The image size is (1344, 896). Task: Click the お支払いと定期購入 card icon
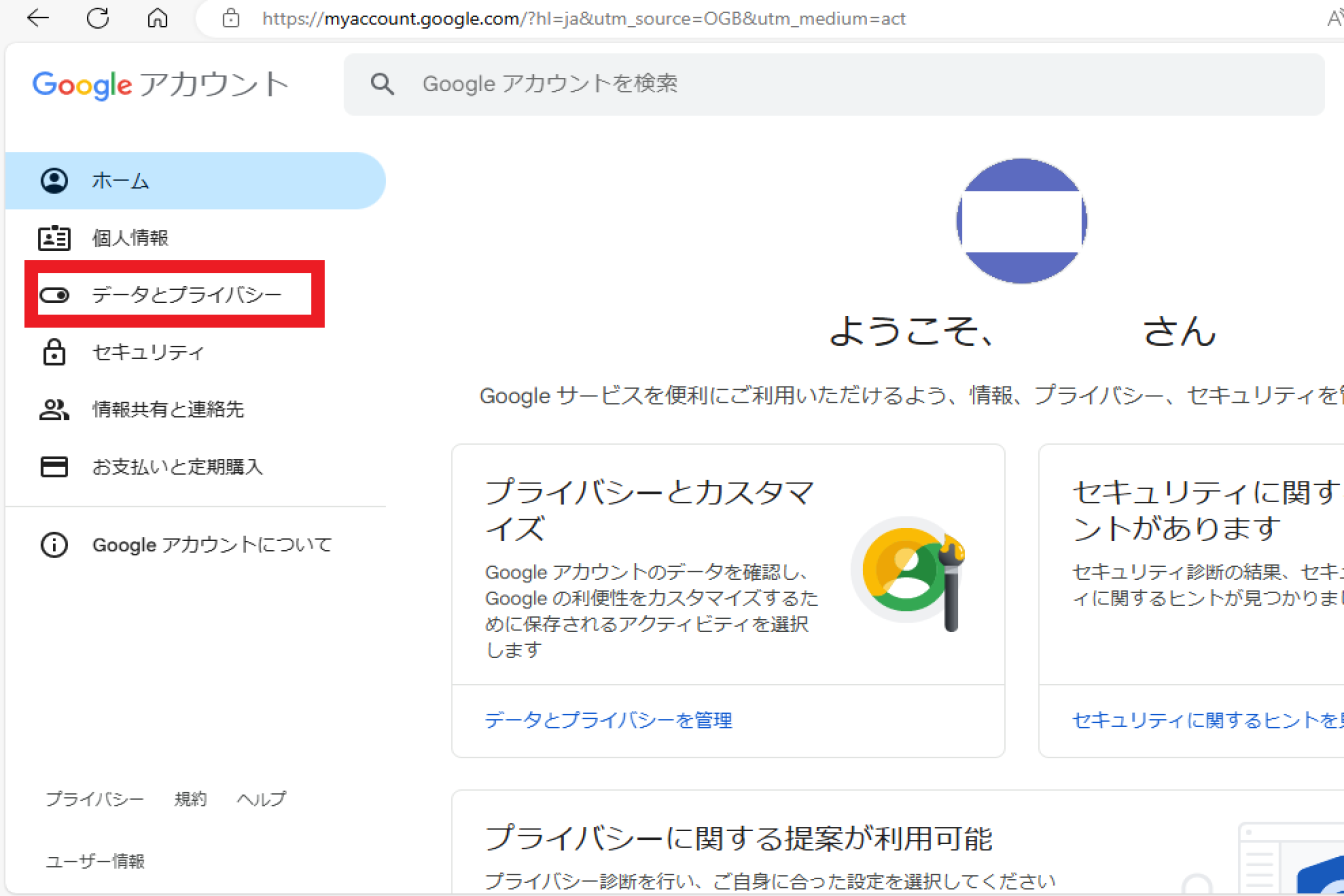[54, 467]
